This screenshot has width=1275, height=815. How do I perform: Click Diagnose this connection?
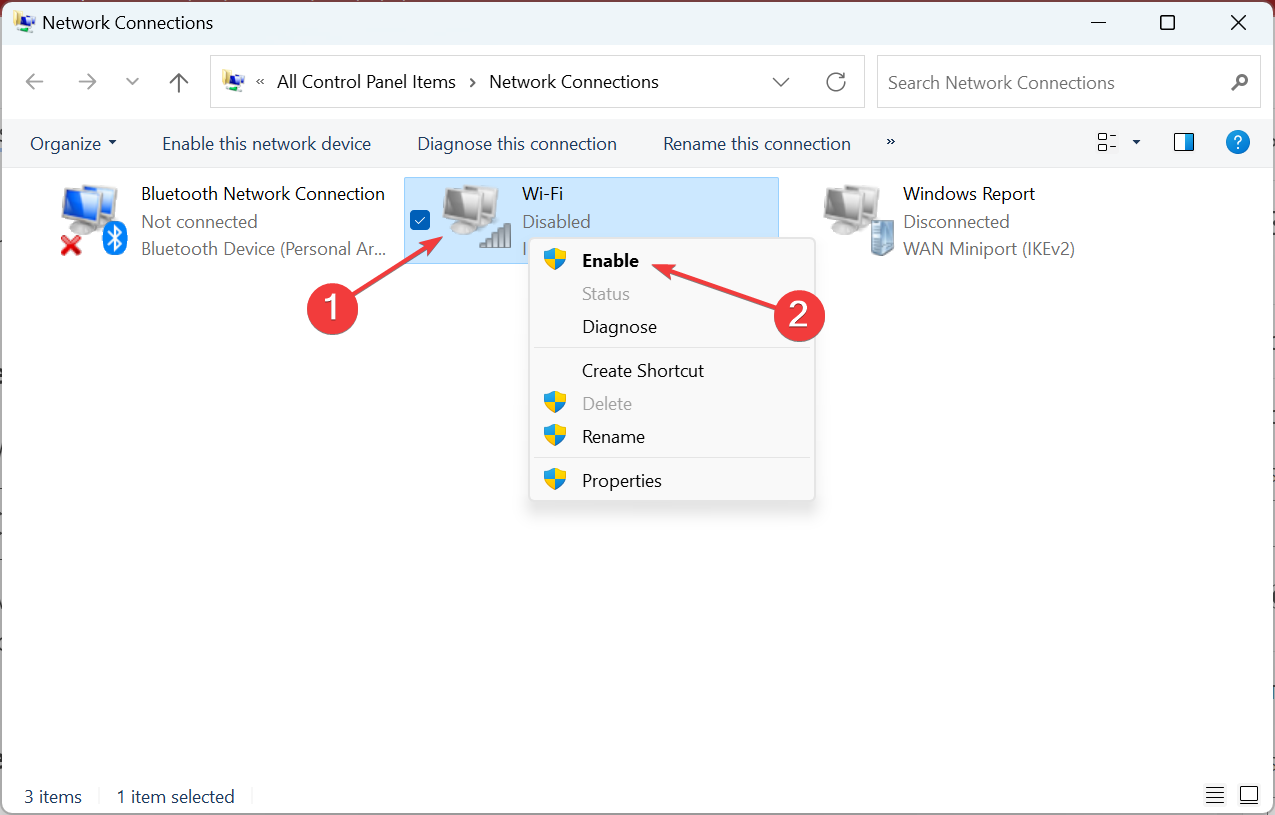click(517, 144)
